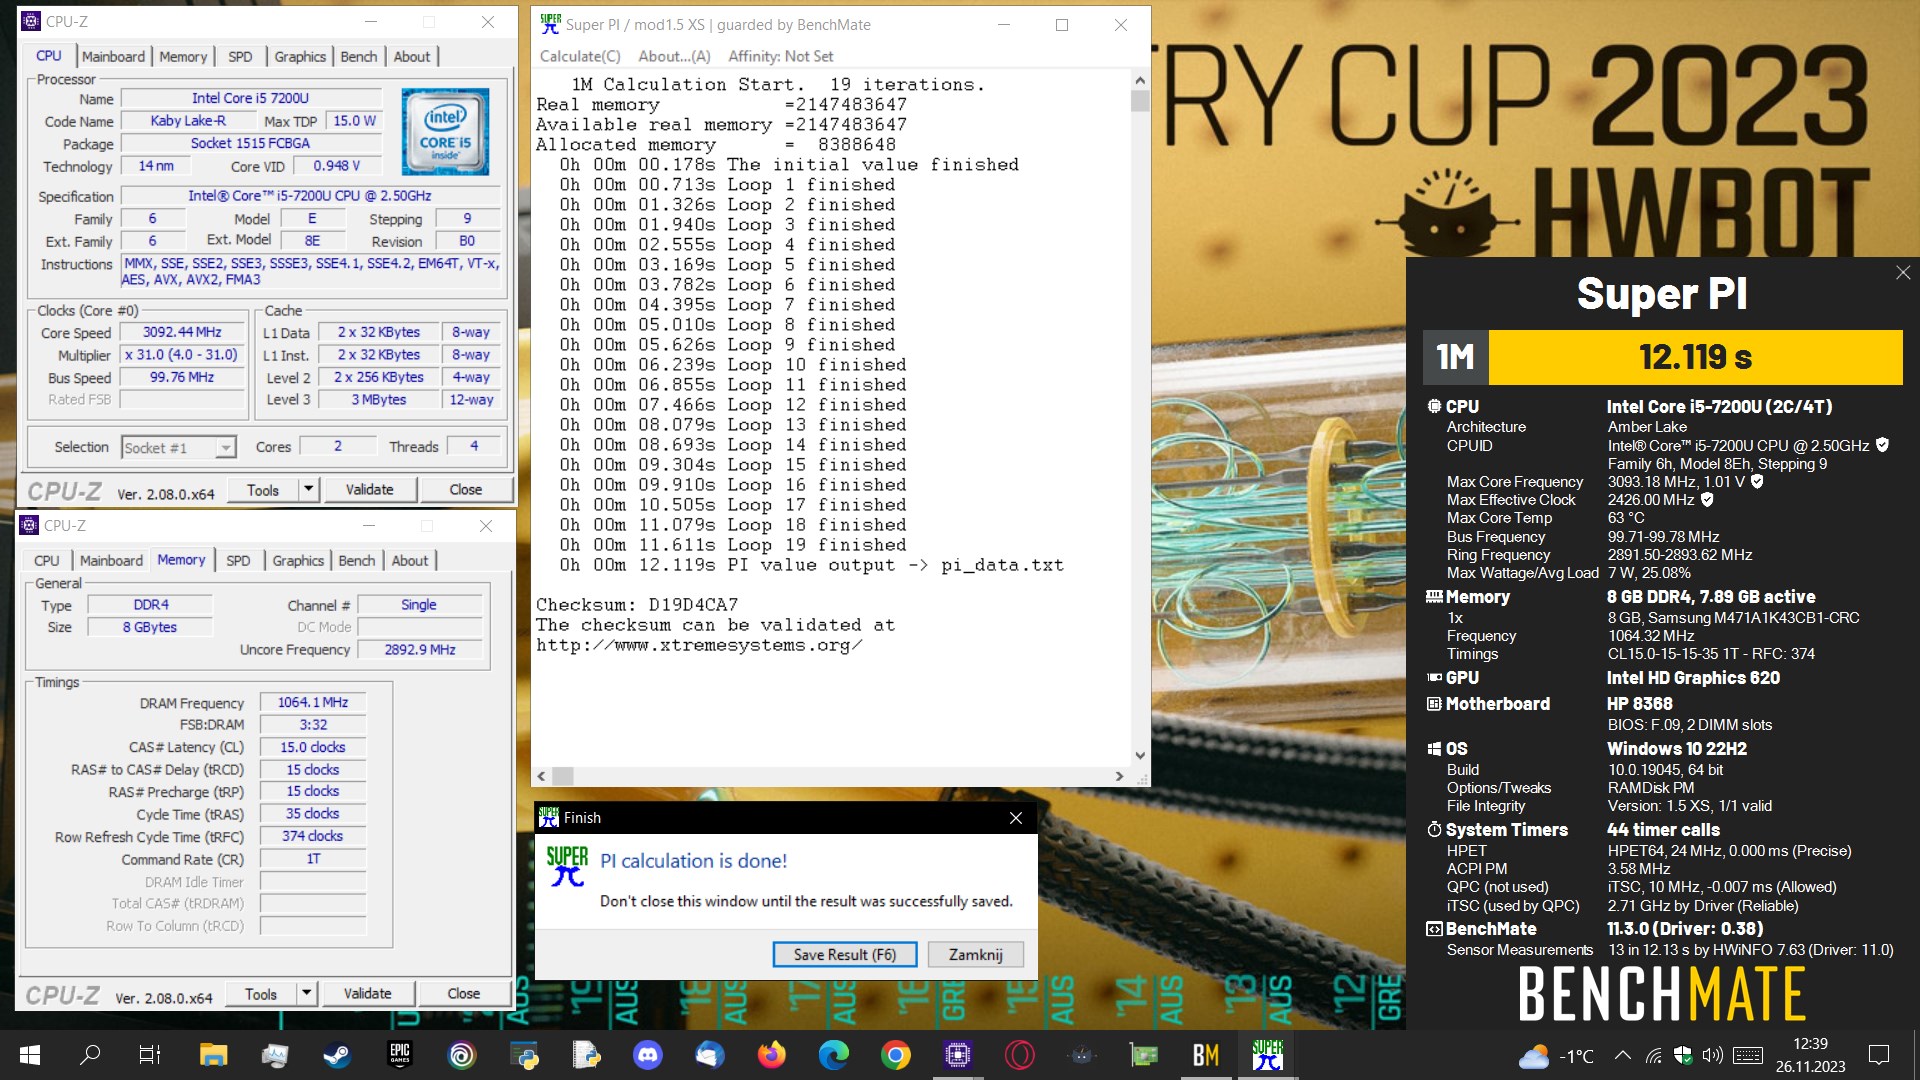Expand Tools dropdown arrow in bottom CPU-Z window
Viewport: 1920px width, 1080px height.
[x=307, y=993]
